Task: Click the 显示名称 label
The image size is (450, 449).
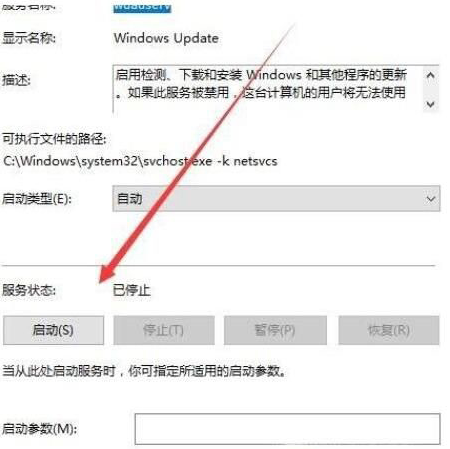Action: pyautogui.click(x=29, y=38)
